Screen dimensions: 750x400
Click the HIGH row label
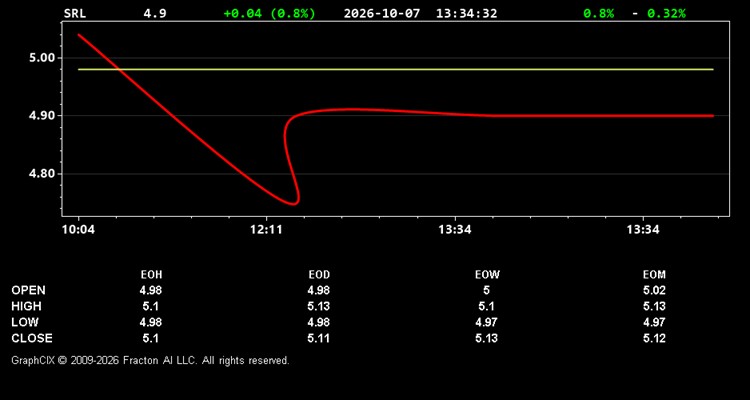(x=26, y=306)
